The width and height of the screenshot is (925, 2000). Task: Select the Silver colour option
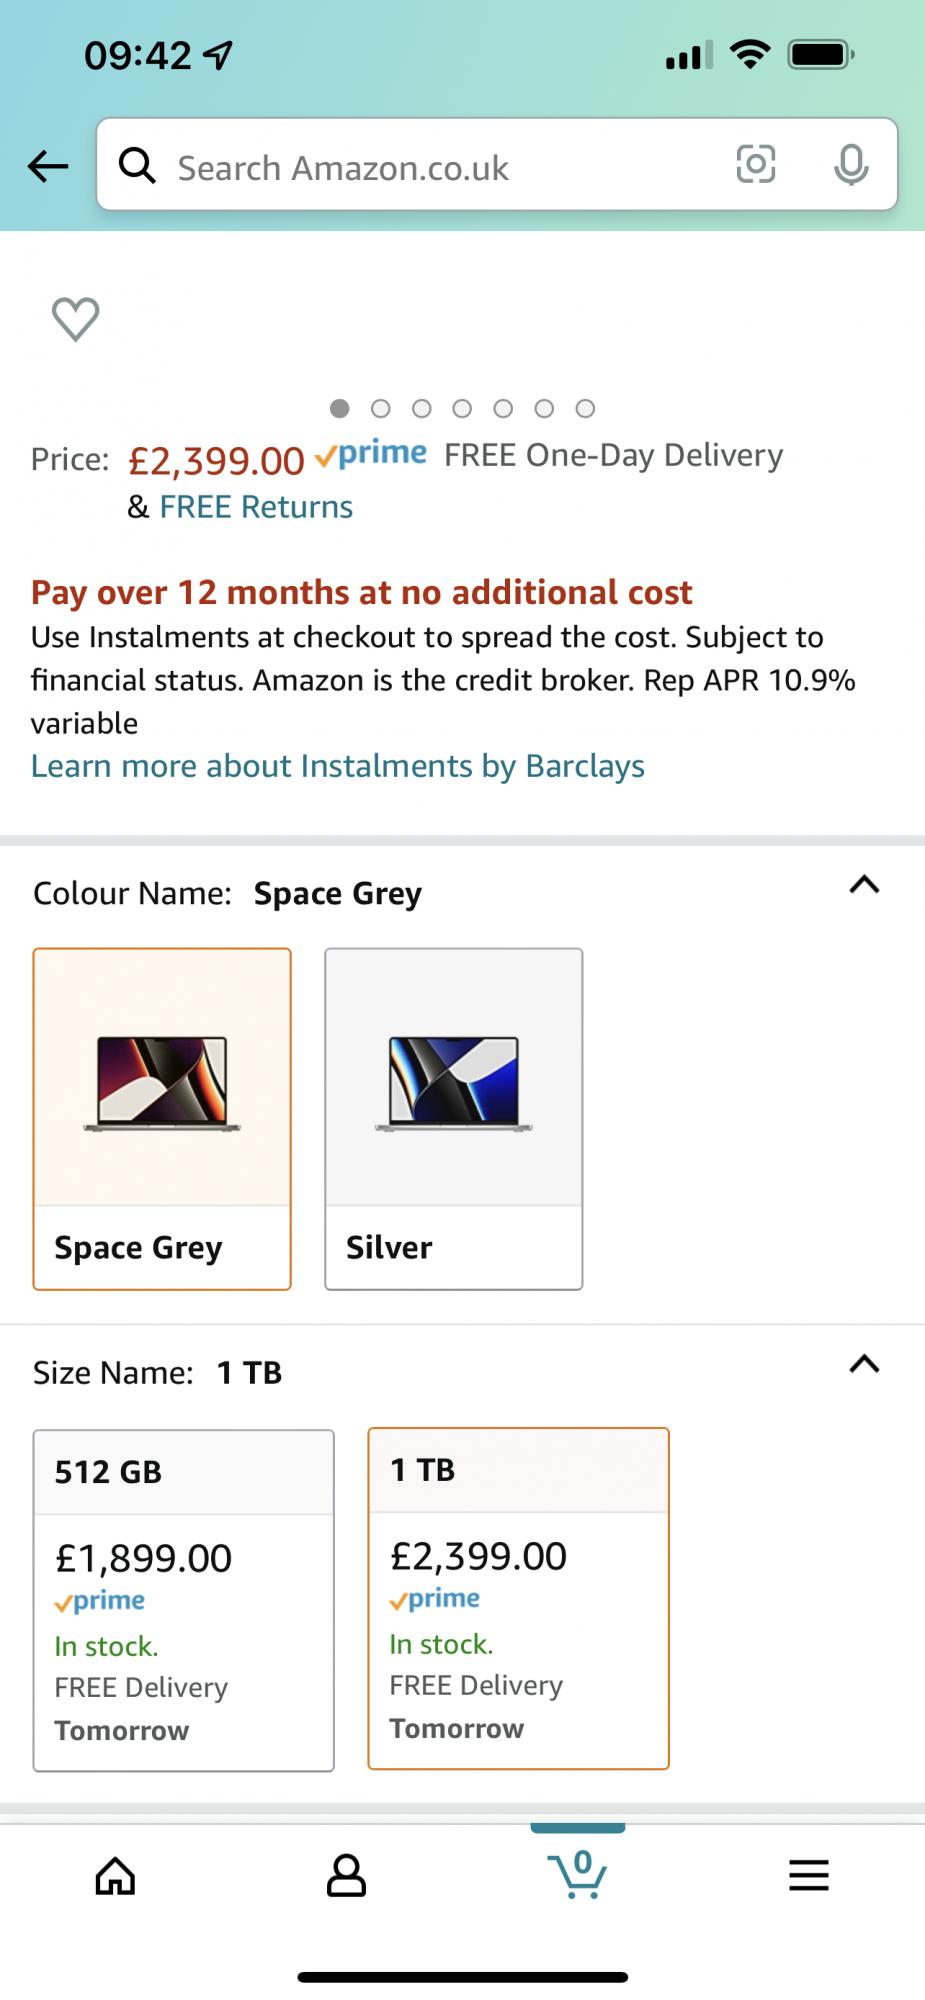453,1118
